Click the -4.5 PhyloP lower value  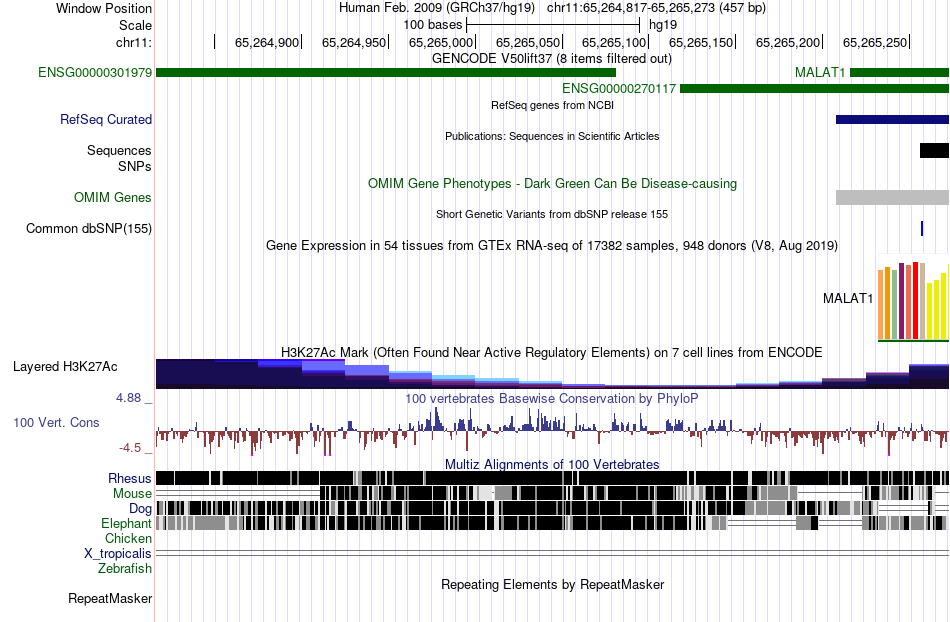coord(130,448)
